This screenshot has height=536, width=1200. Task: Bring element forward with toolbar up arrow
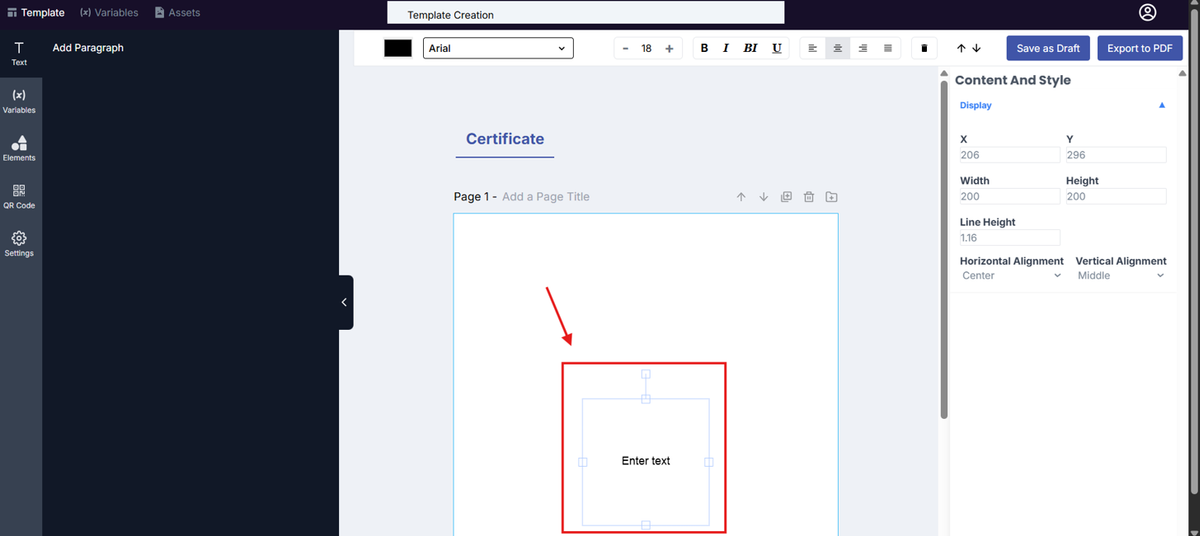click(x=961, y=48)
